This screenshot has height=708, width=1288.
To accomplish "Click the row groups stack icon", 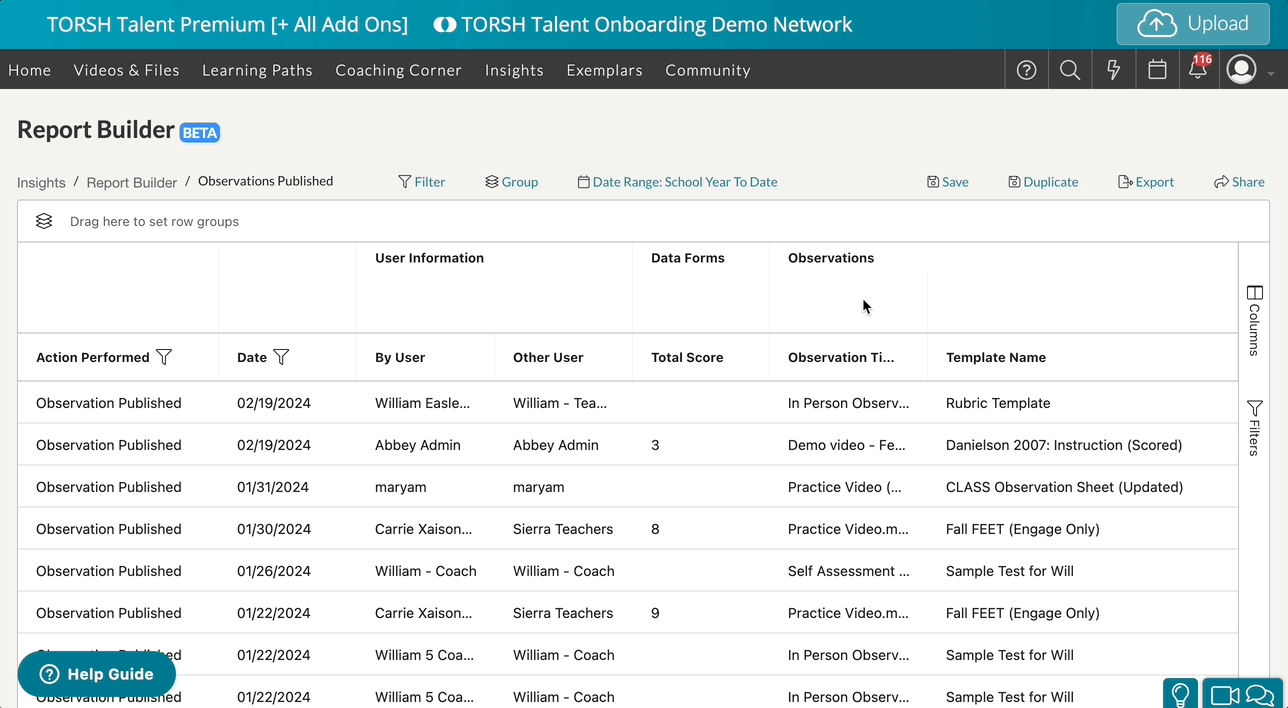I will pos(44,221).
